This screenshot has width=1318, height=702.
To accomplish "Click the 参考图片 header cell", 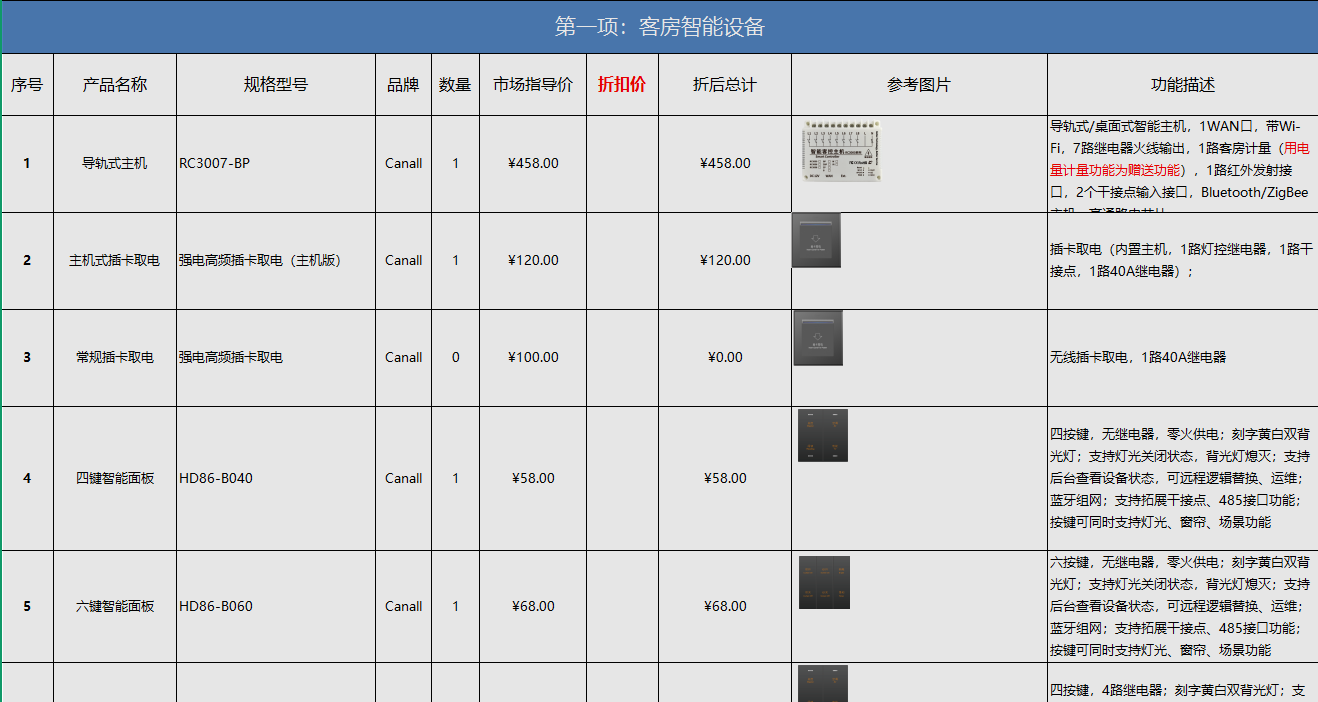I will (918, 85).
